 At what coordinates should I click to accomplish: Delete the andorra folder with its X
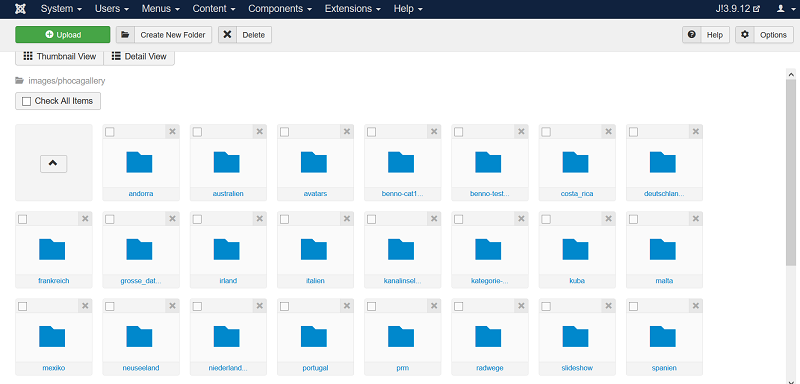[x=172, y=132]
